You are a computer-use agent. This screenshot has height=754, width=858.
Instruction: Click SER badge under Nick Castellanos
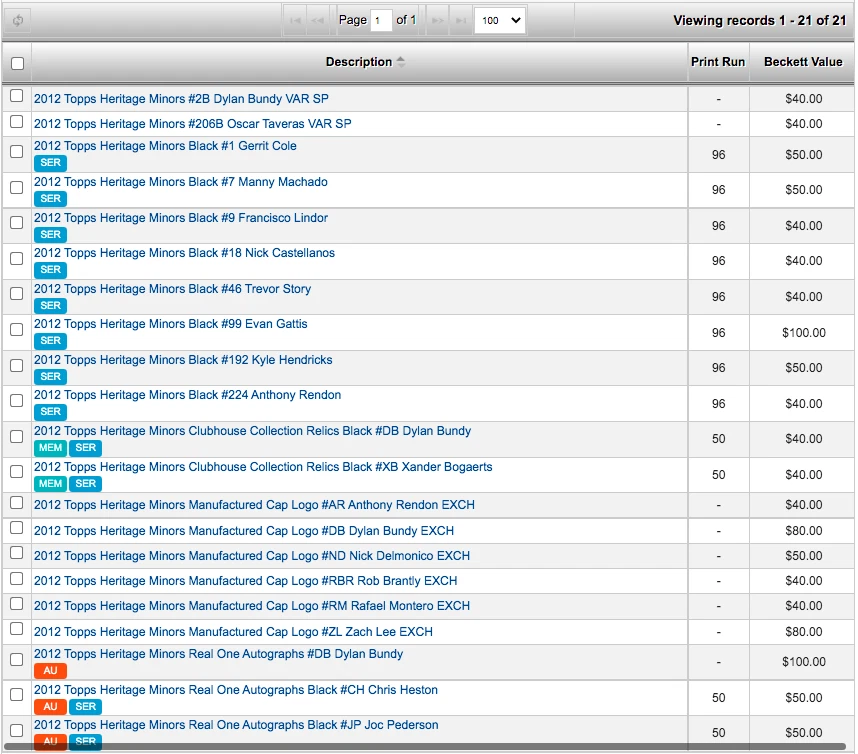point(50,270)
